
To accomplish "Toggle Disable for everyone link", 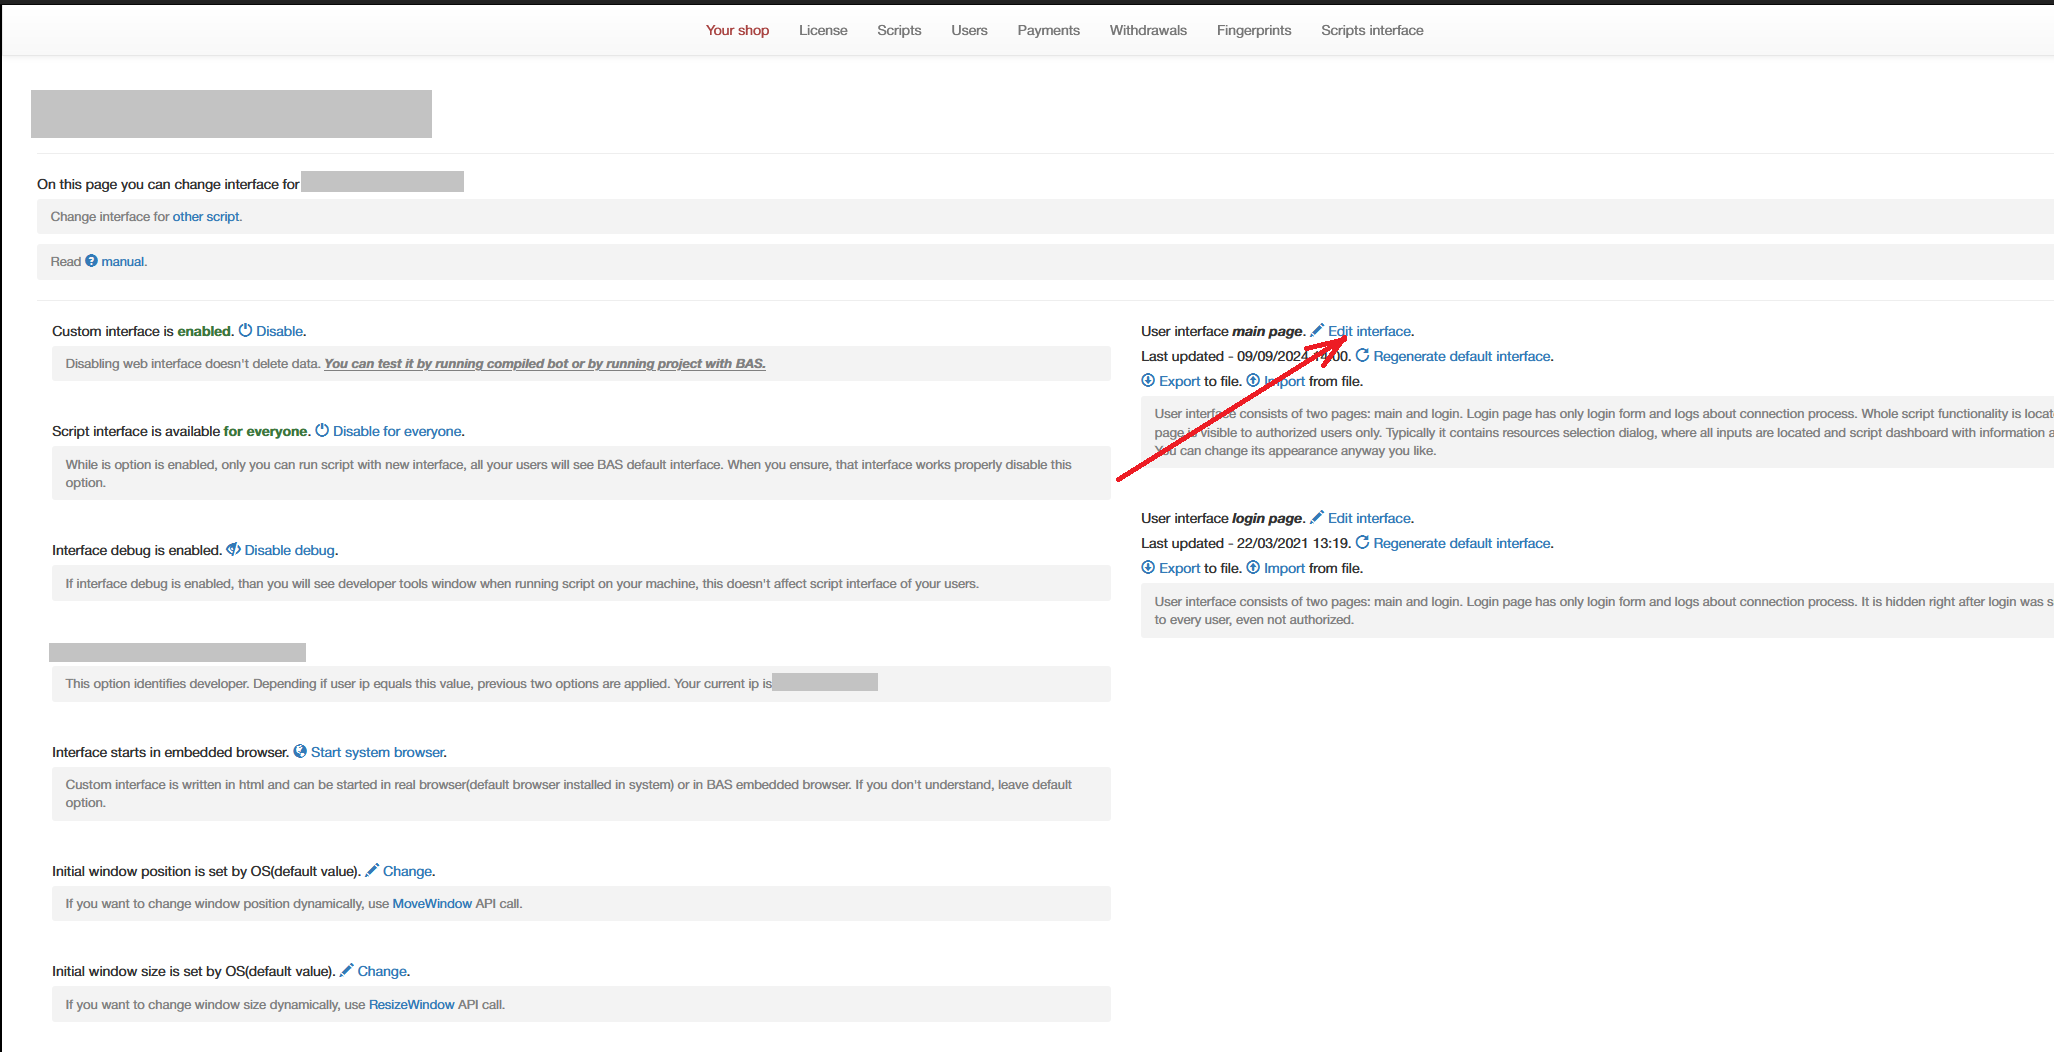I will tap(397, 431).
